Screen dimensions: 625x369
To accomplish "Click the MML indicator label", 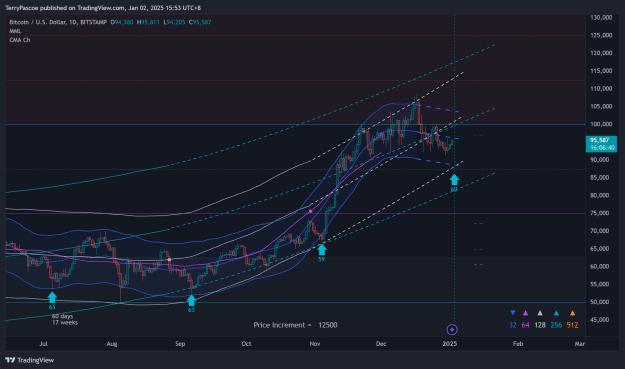I will point(15,31).
